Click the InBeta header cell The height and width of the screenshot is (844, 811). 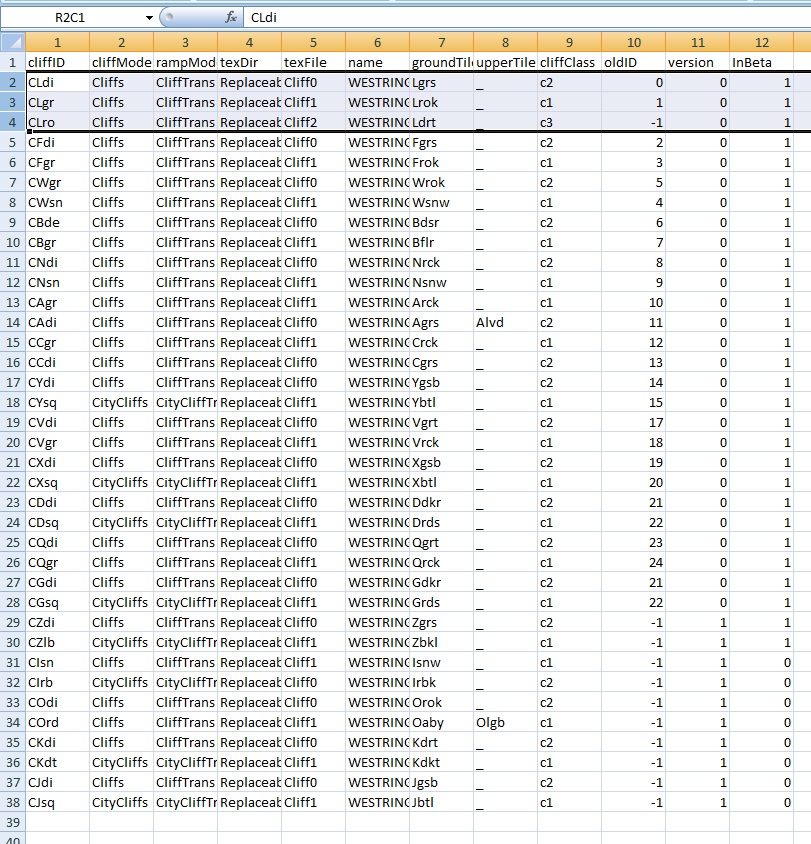point(761,62)
